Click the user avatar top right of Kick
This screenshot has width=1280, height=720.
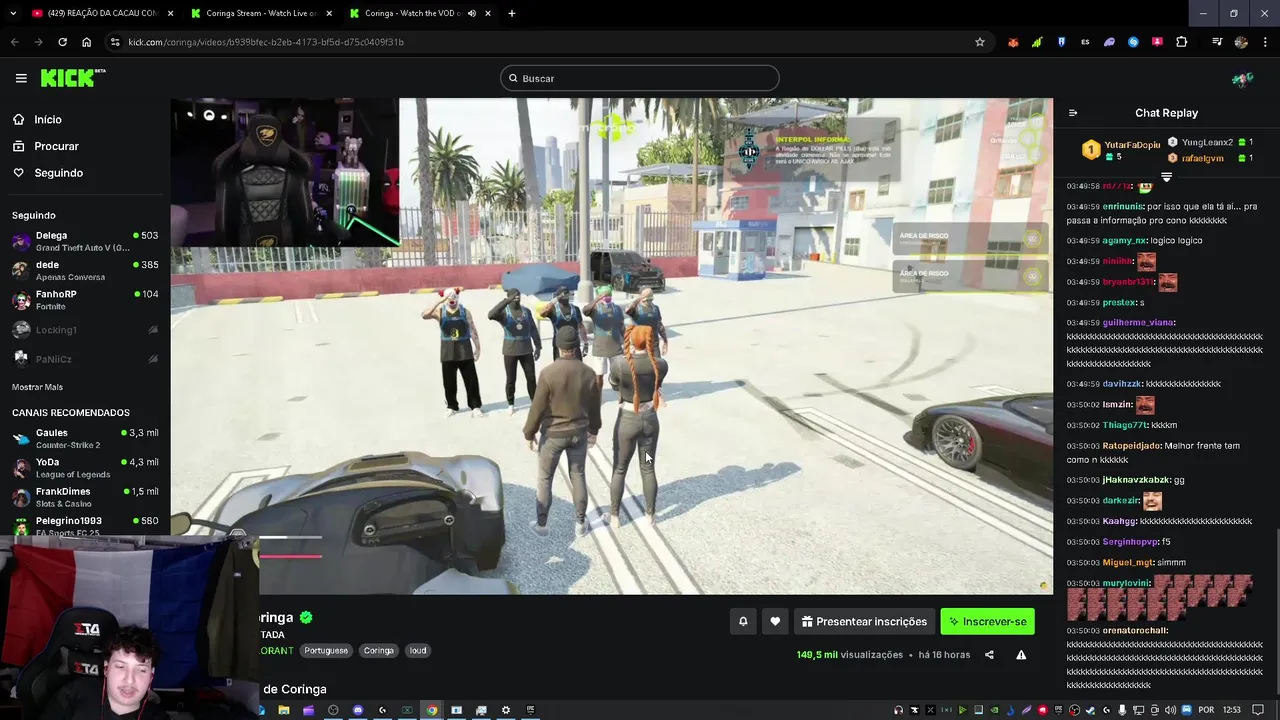[1242, 78]
